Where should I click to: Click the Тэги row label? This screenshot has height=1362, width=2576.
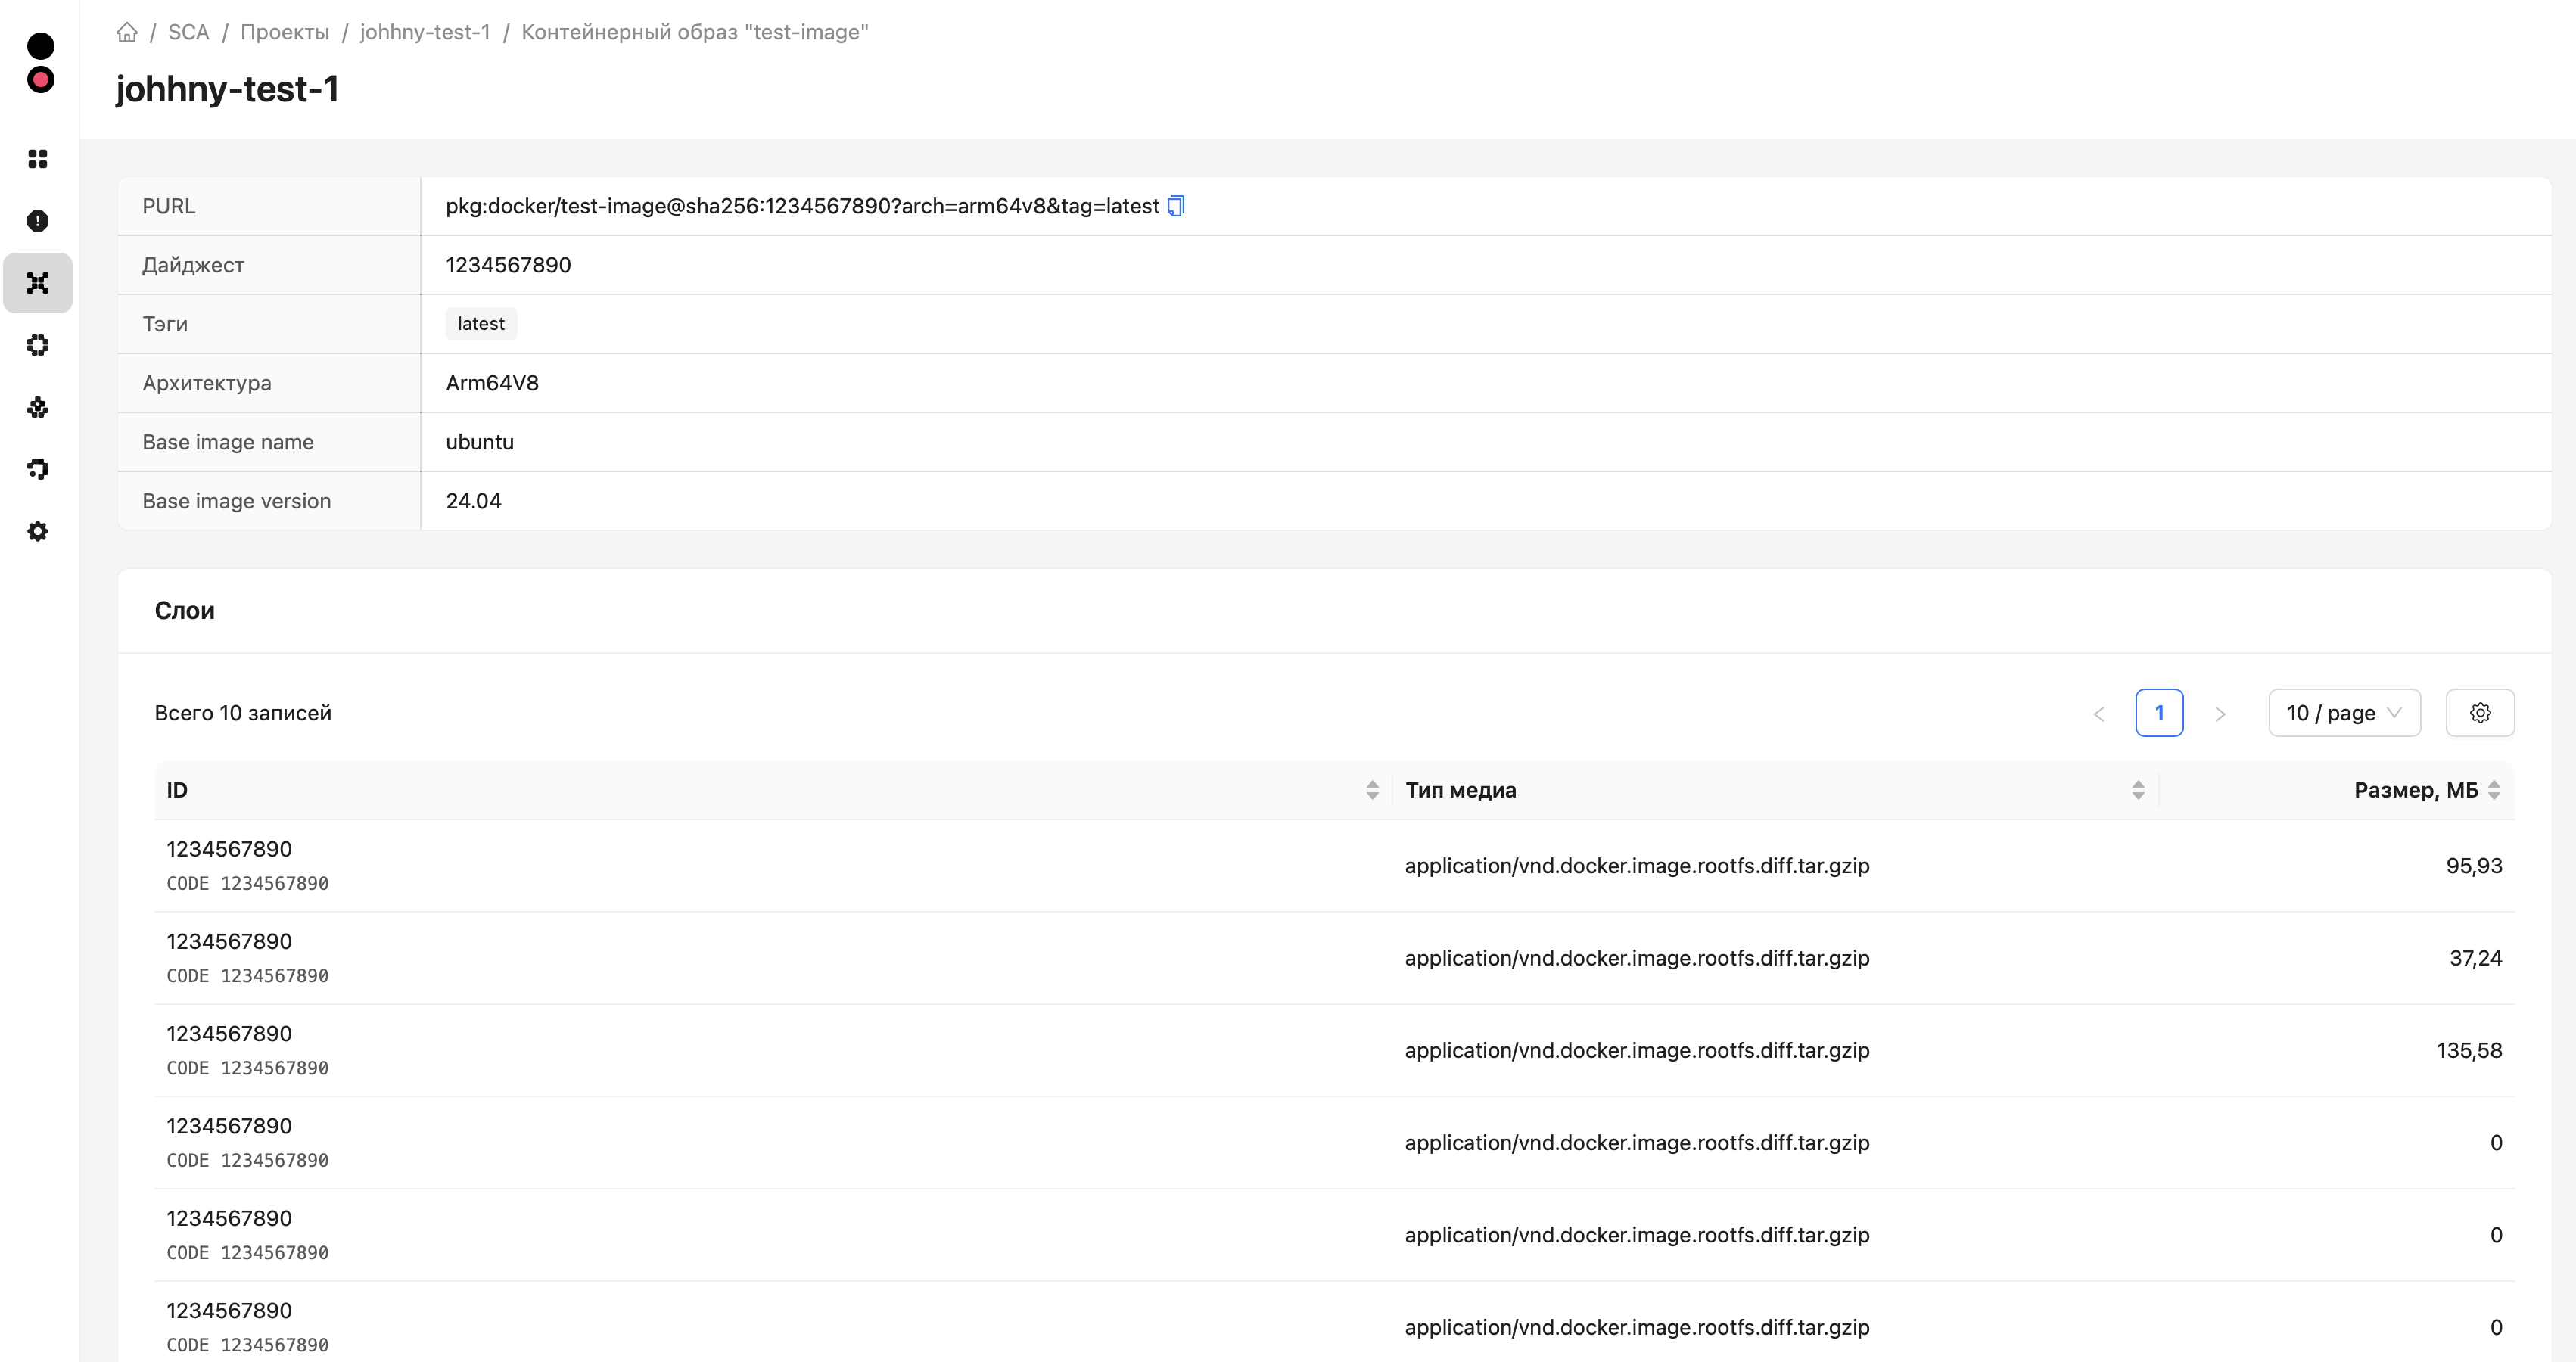pos(165,324)
